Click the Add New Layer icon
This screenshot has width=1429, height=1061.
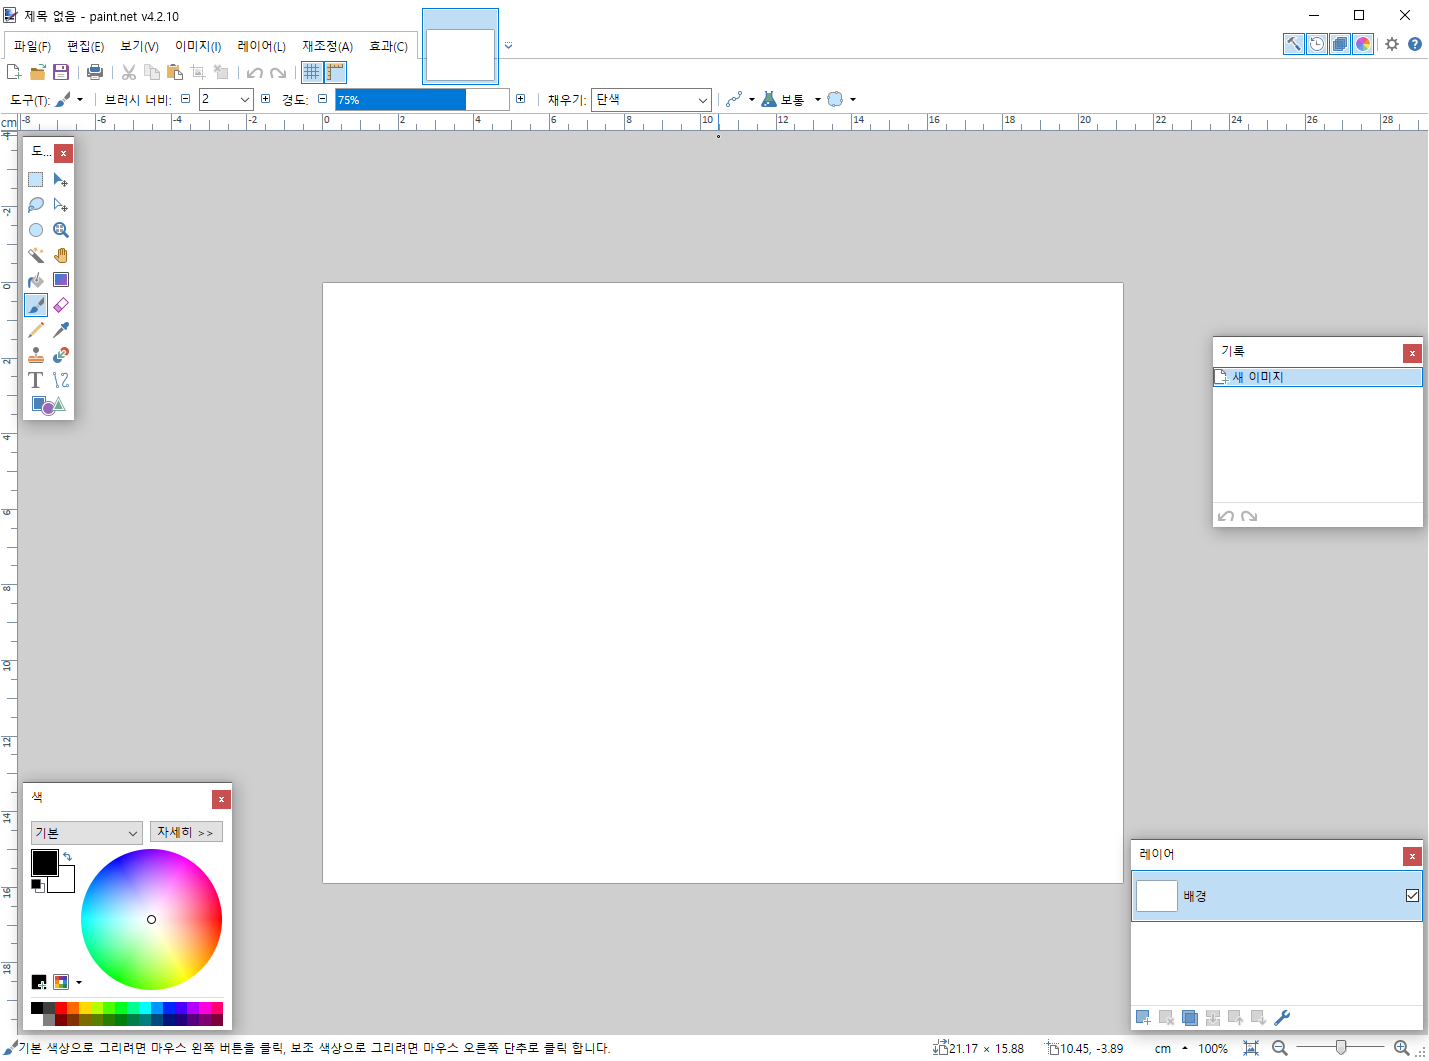coord(1143,1018)
